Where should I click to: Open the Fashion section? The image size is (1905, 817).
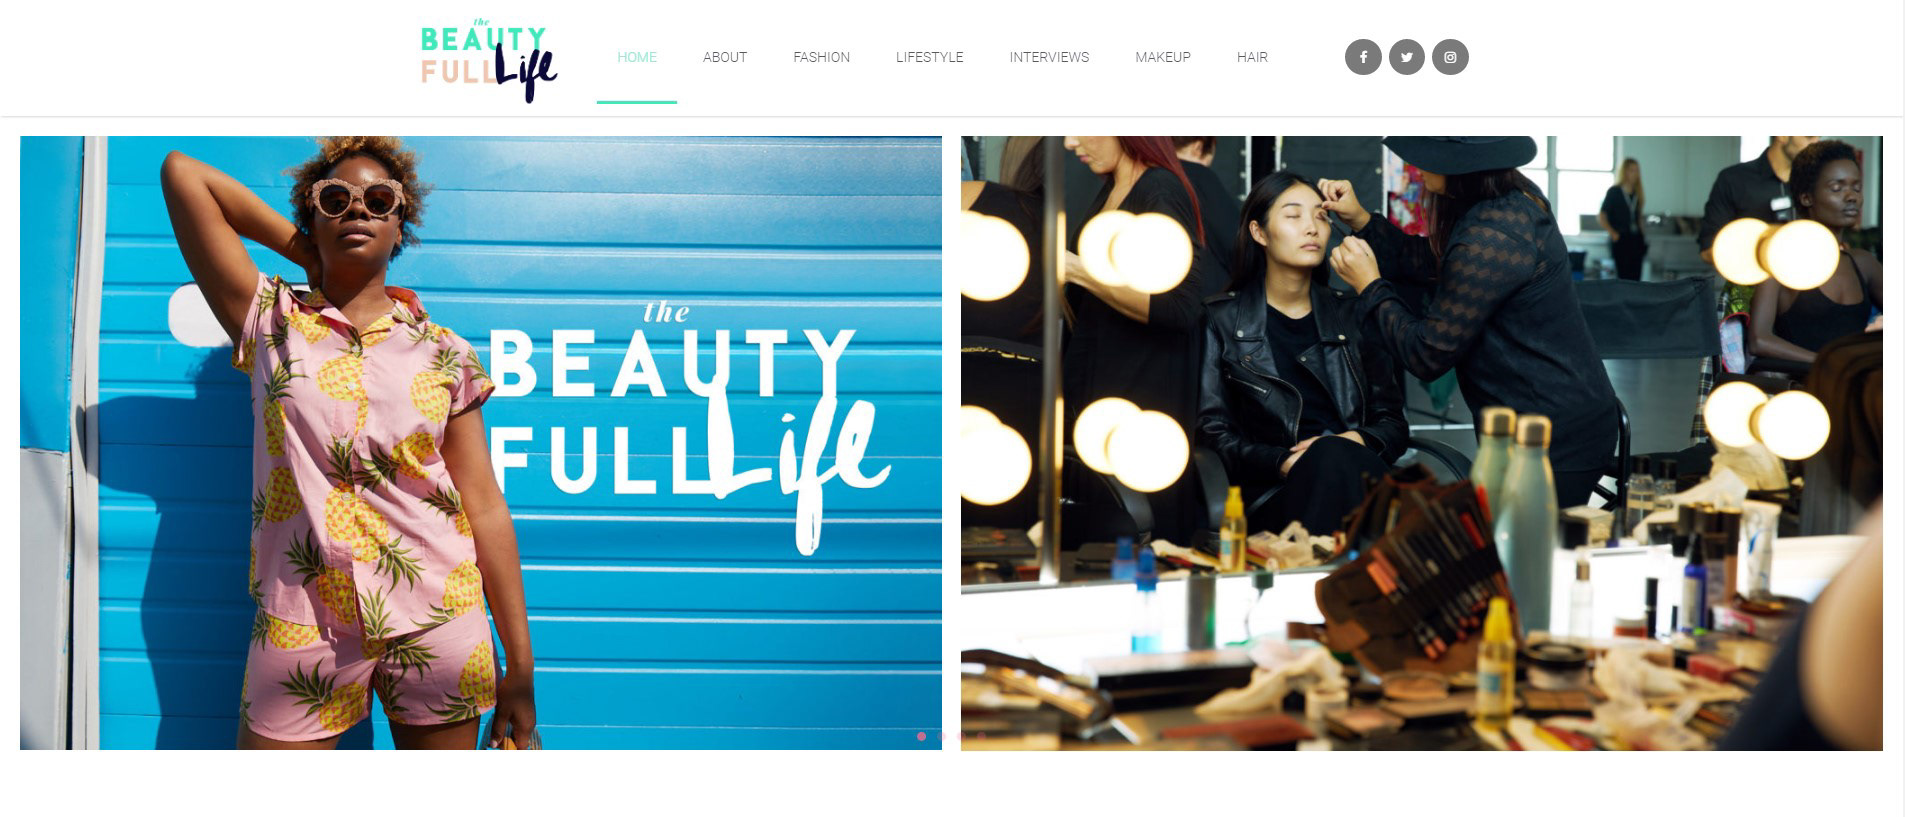[x=822, y=57]
